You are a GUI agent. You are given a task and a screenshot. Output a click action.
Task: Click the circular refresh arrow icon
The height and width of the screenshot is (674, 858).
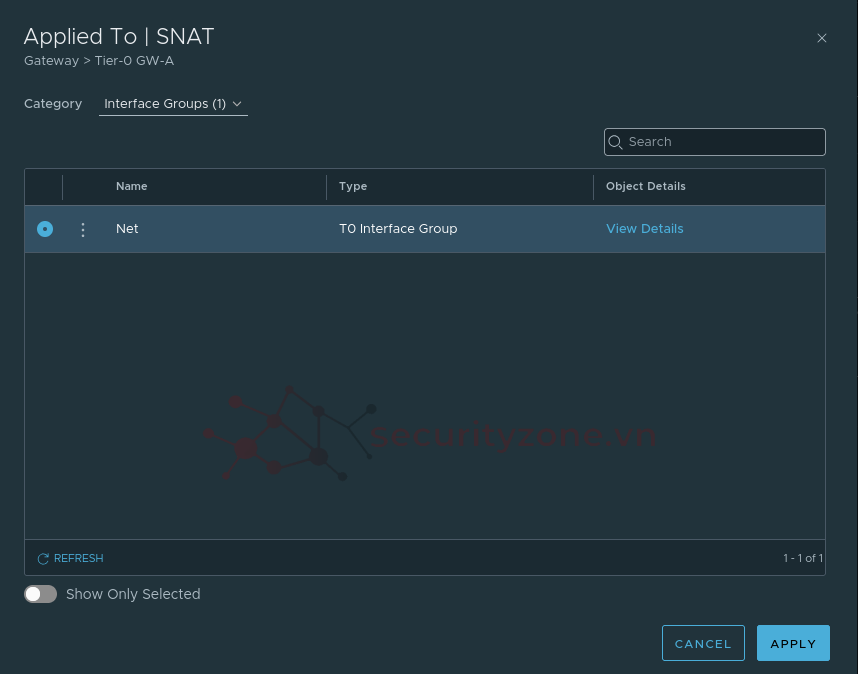(43, 559)
